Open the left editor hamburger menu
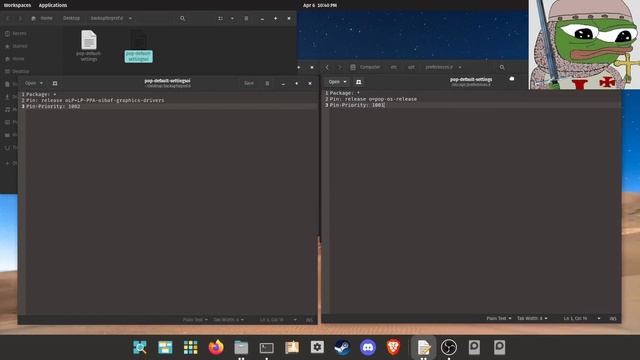Screen dimensions: 640x360 267,83
